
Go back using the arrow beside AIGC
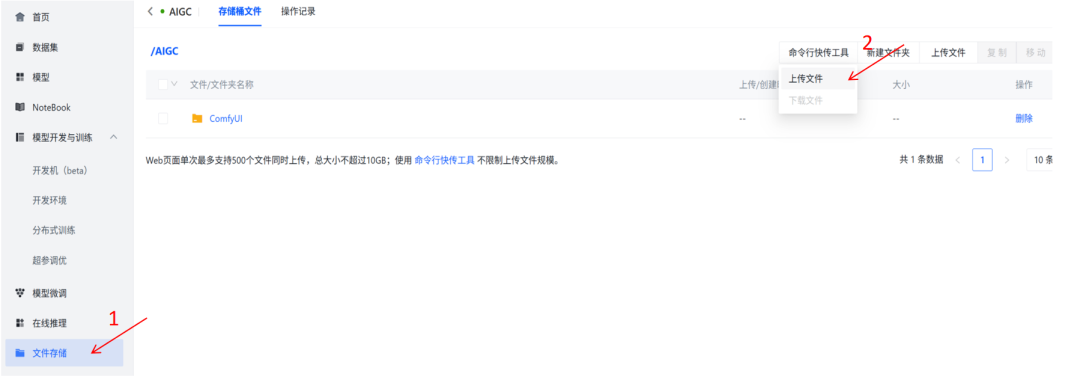150,12
